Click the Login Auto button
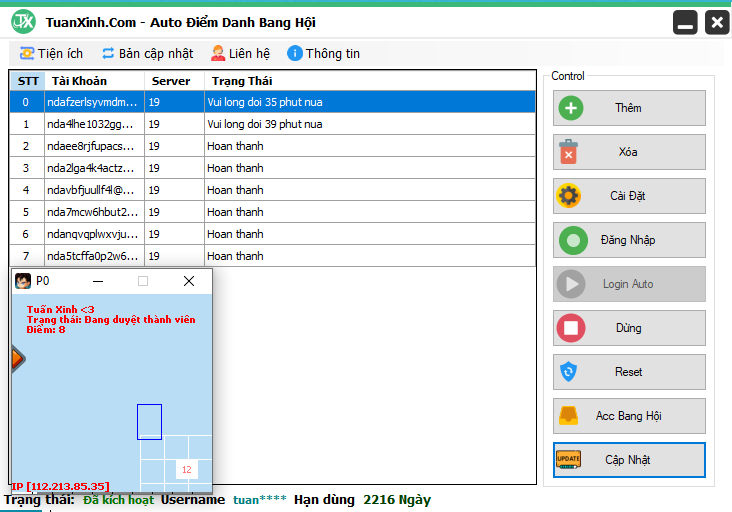732x512 pixels. click(x=629, y=284)
